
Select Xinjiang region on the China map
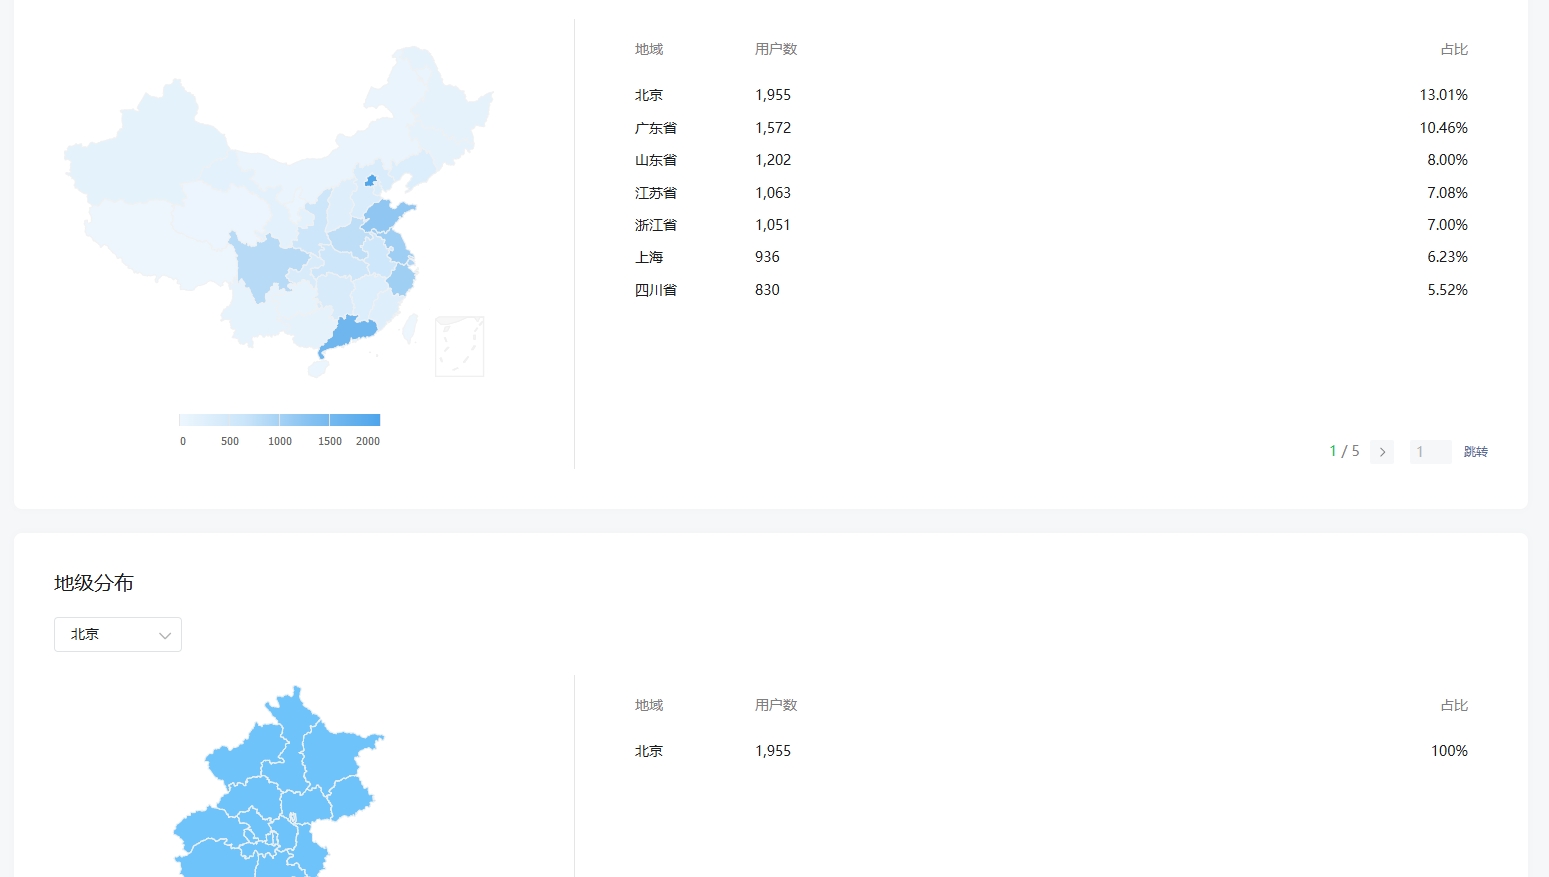tap(150, 150)
